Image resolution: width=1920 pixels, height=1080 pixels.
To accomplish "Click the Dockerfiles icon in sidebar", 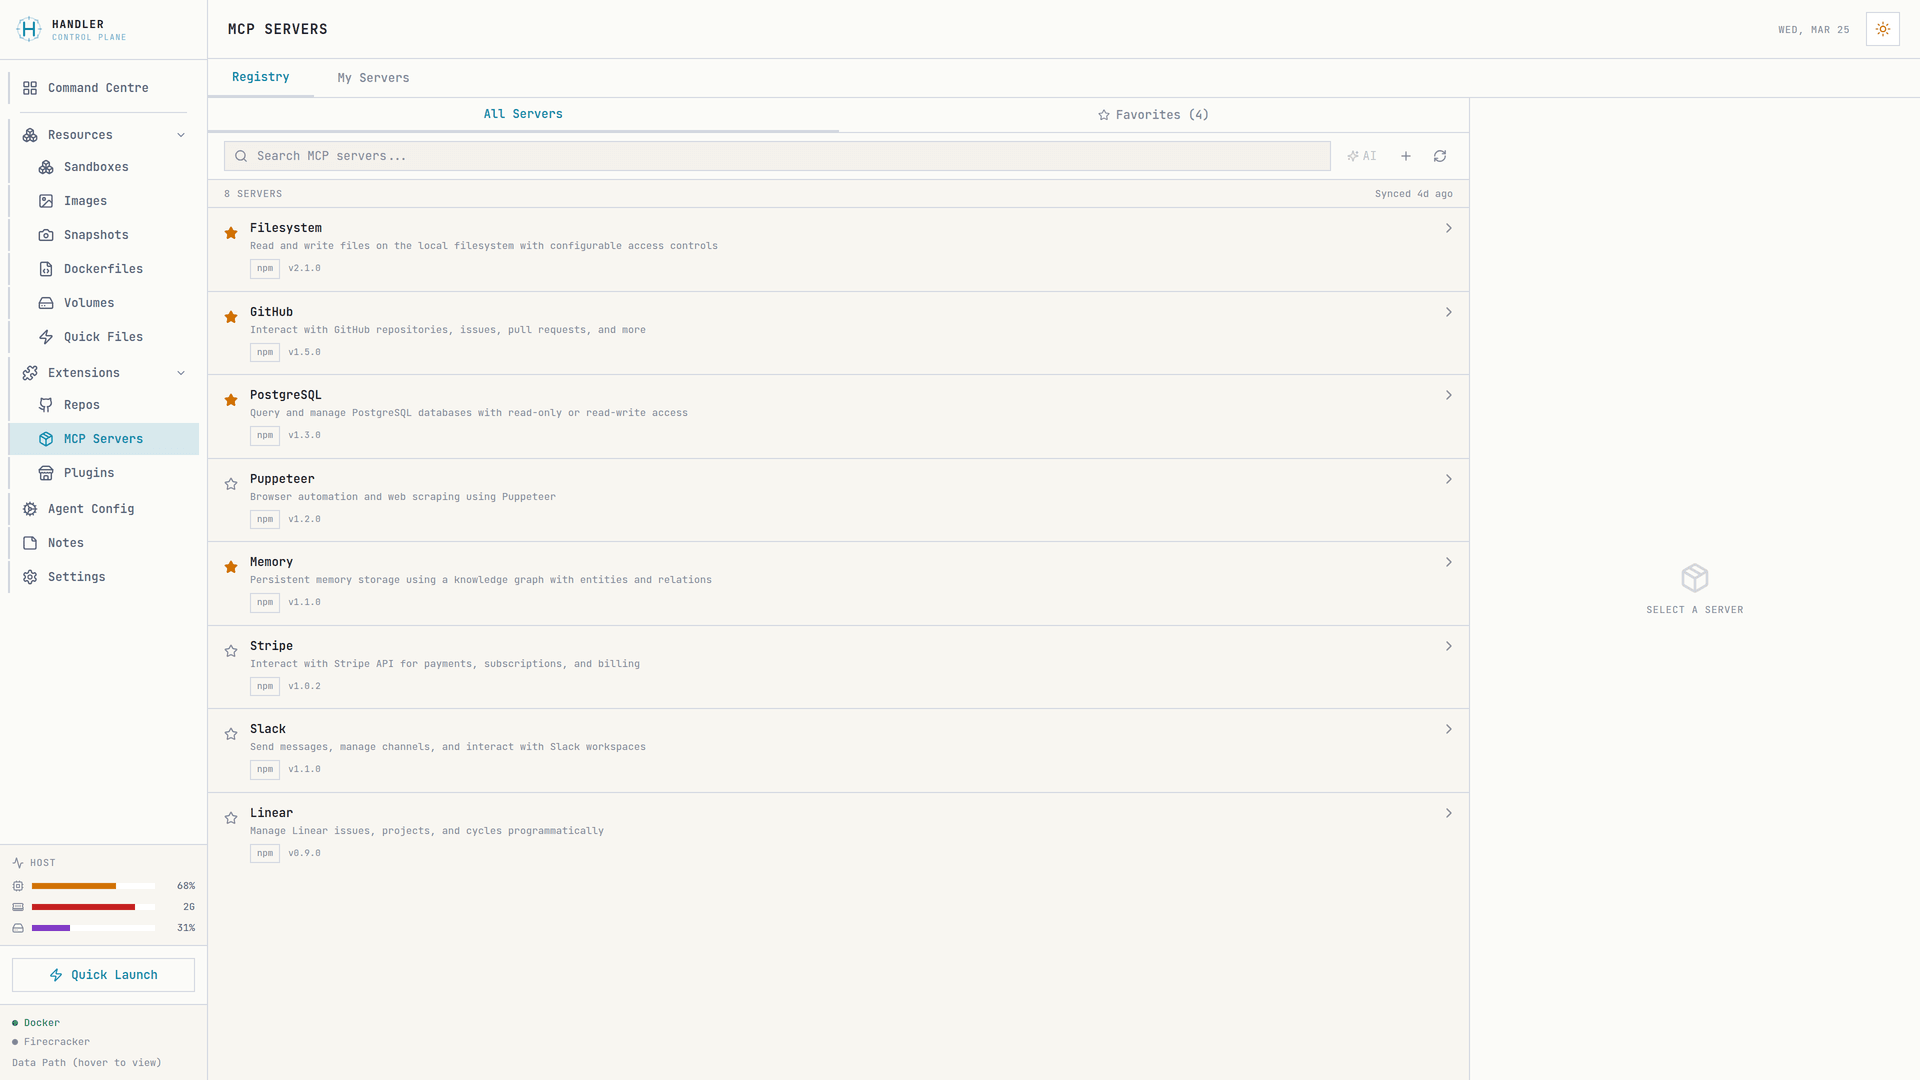I will point(46,268).
